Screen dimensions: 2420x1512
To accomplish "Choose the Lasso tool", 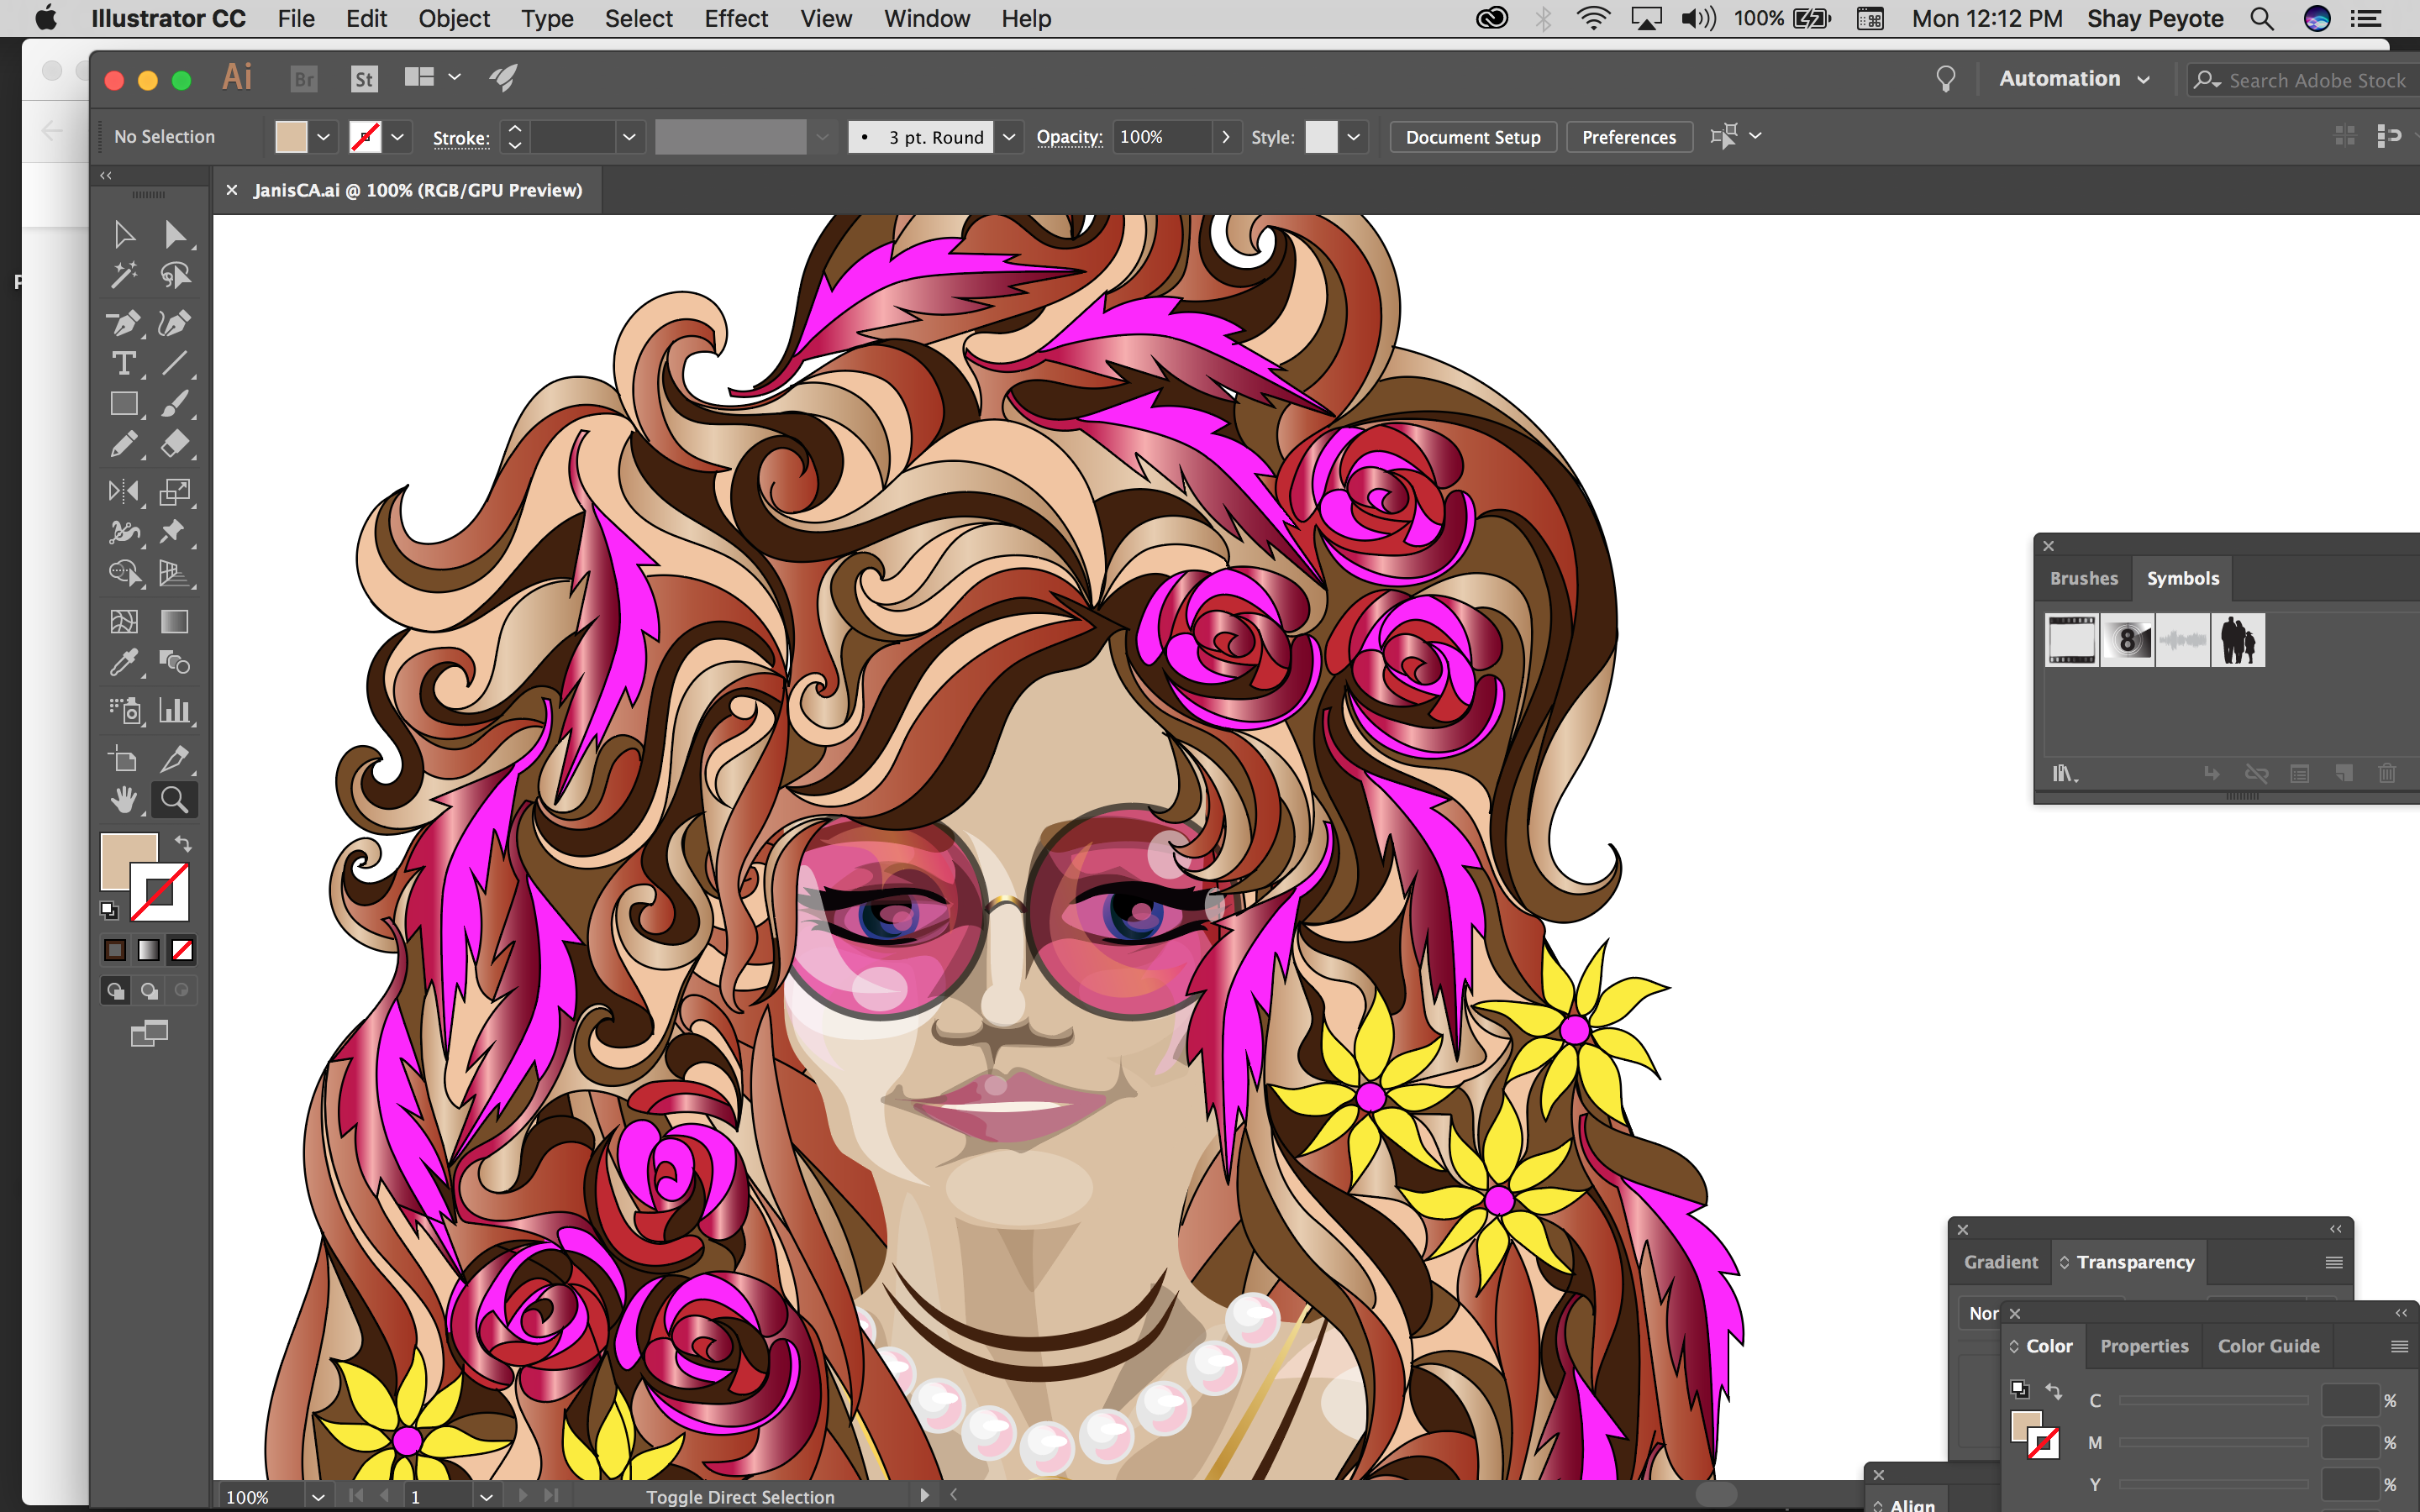I will click(x=175, y=275).
